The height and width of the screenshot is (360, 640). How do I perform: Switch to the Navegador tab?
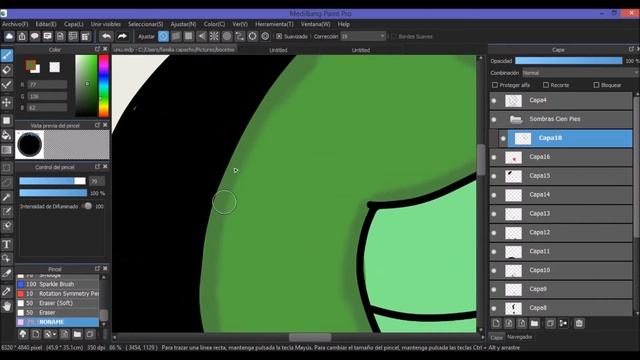click(520, 337)
